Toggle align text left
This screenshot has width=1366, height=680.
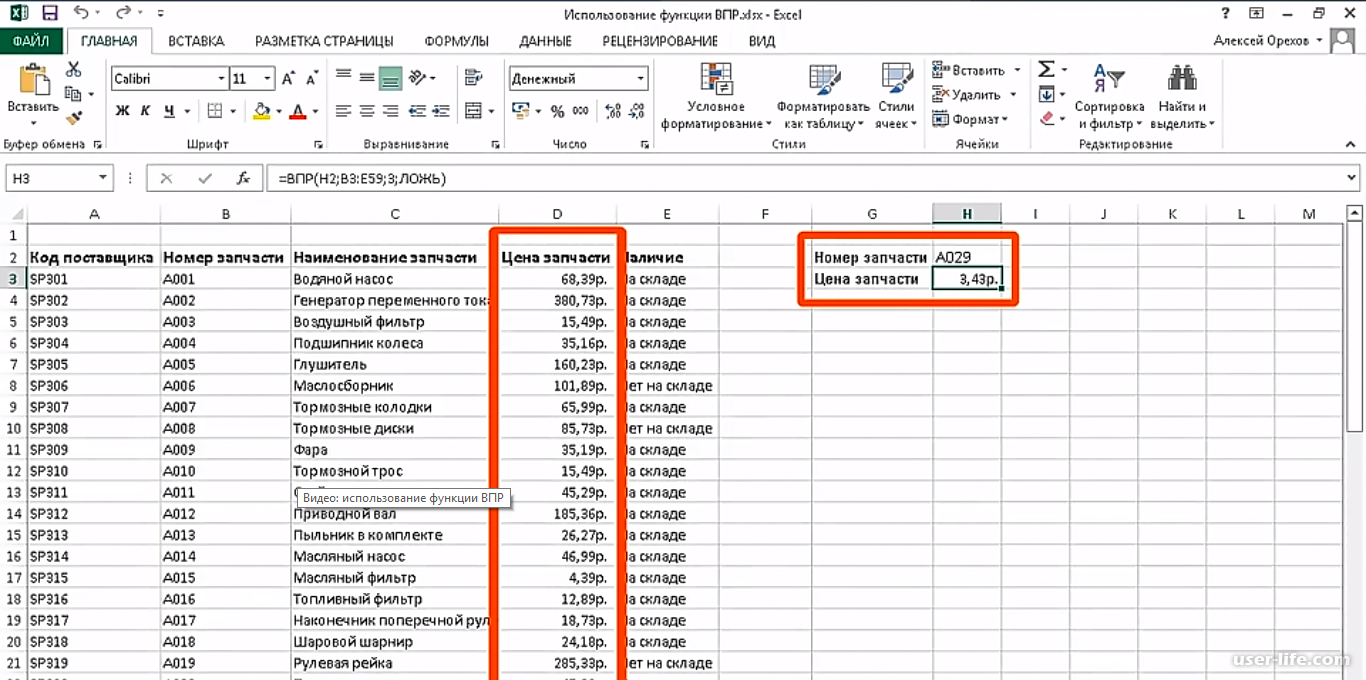(x=344, y=111)
